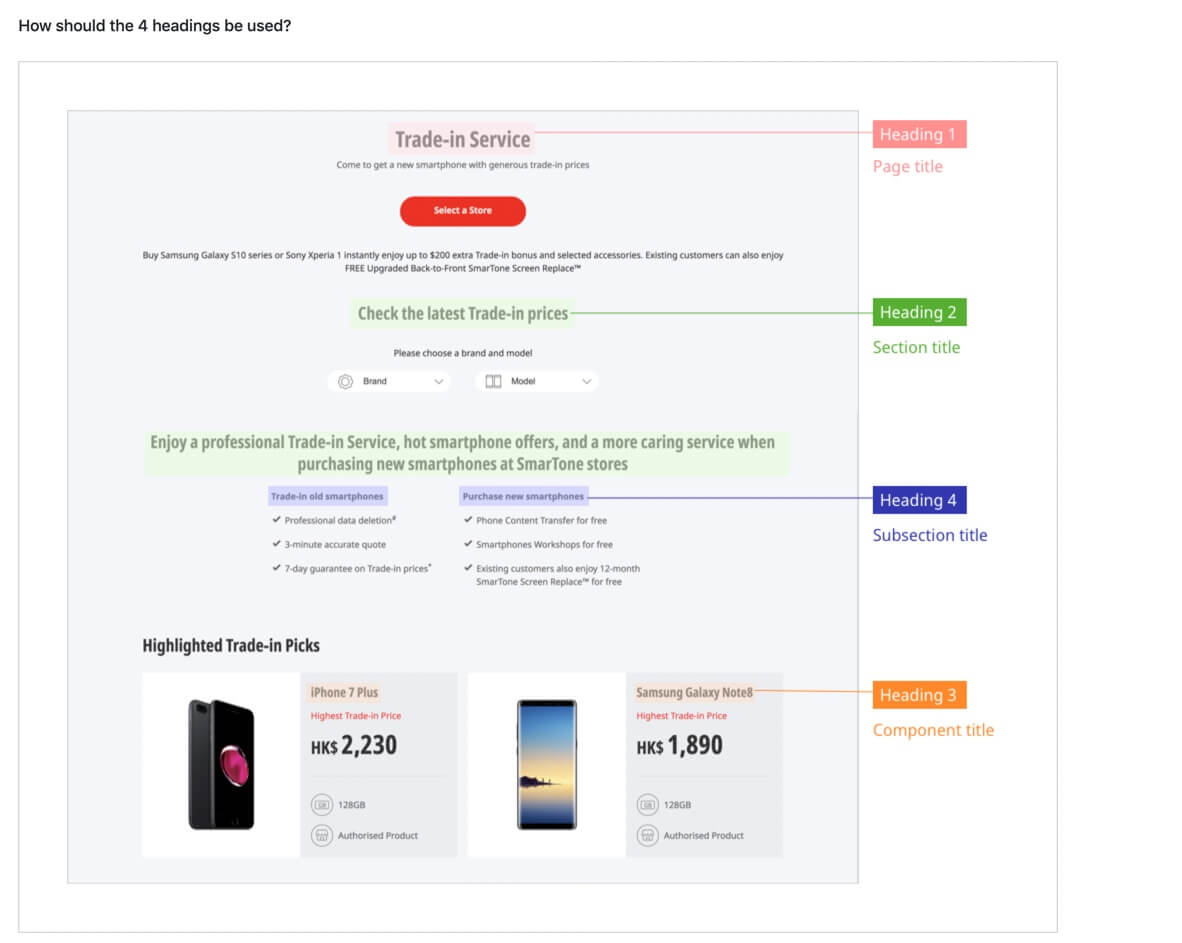The width and height of the screenshot is (1182, 943).
Task: Click the checkmark next to Professional data deletion
Action: (276, 520)
